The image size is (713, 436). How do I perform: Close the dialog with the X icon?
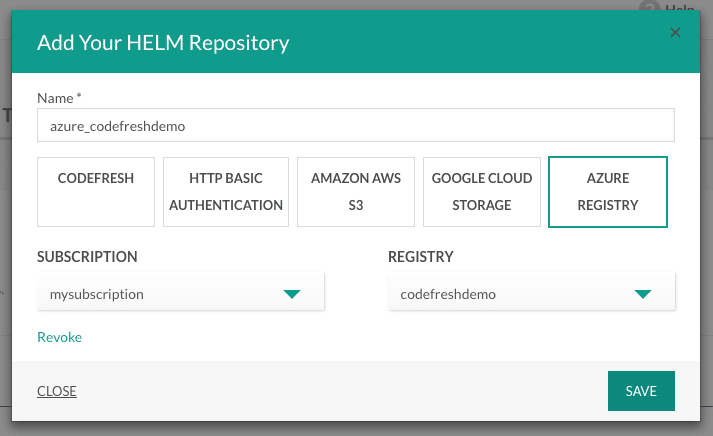675,32
